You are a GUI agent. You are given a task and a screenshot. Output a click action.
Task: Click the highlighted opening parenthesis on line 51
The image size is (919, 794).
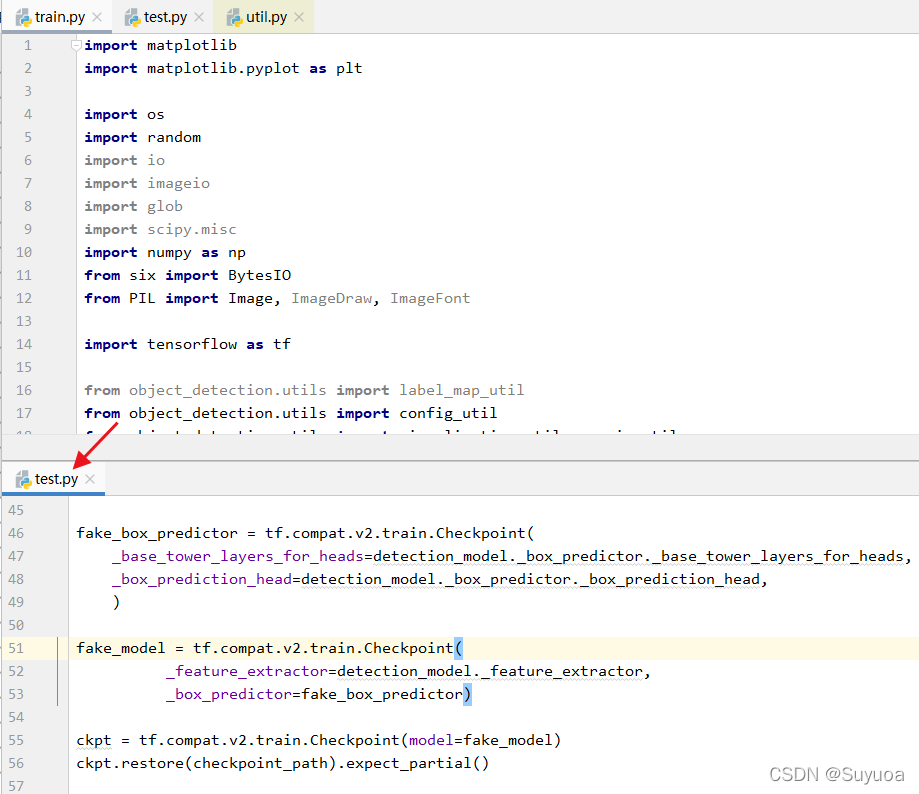tap(458, 648)
